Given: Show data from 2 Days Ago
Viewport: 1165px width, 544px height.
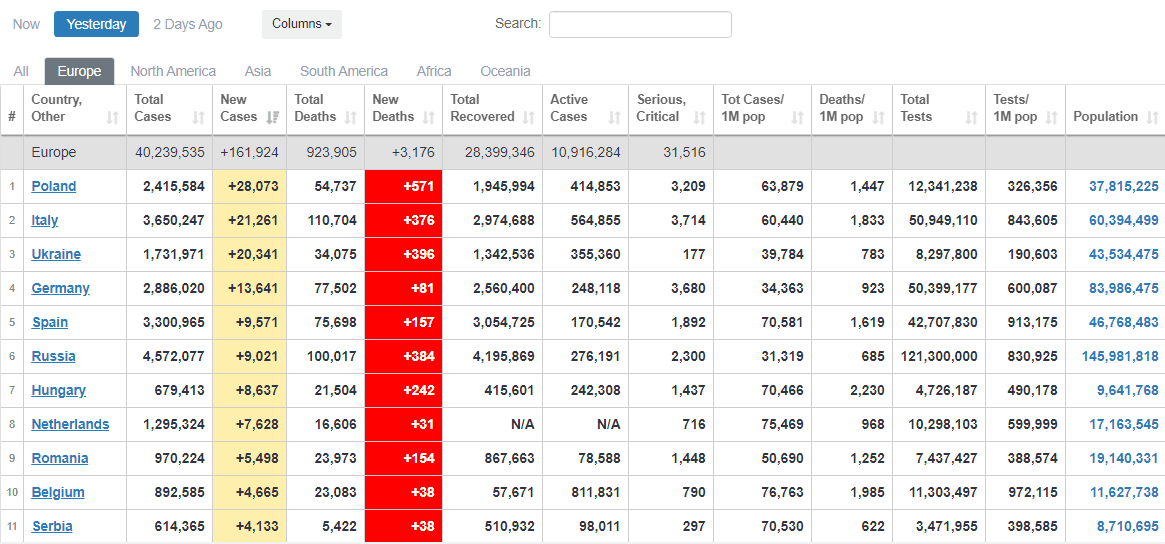Looking at the screenshot, I should tap(188, 24).
